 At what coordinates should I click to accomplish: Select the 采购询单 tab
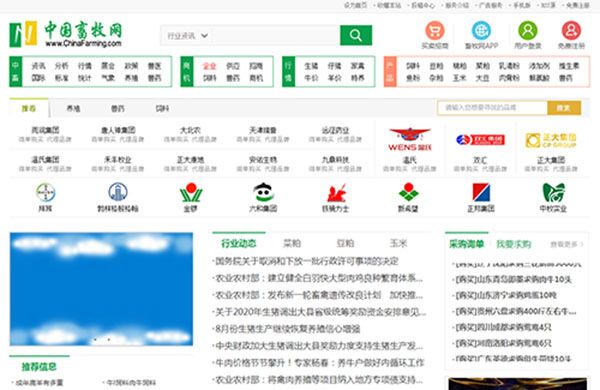pos(467,244)
